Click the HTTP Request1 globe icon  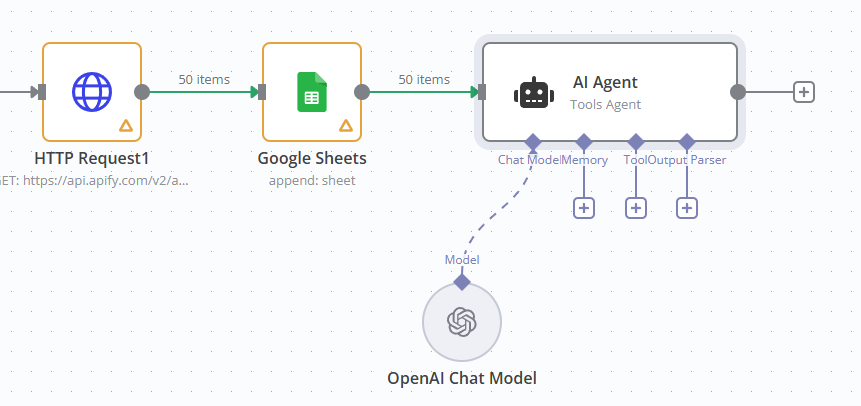(x=92, y=92)
